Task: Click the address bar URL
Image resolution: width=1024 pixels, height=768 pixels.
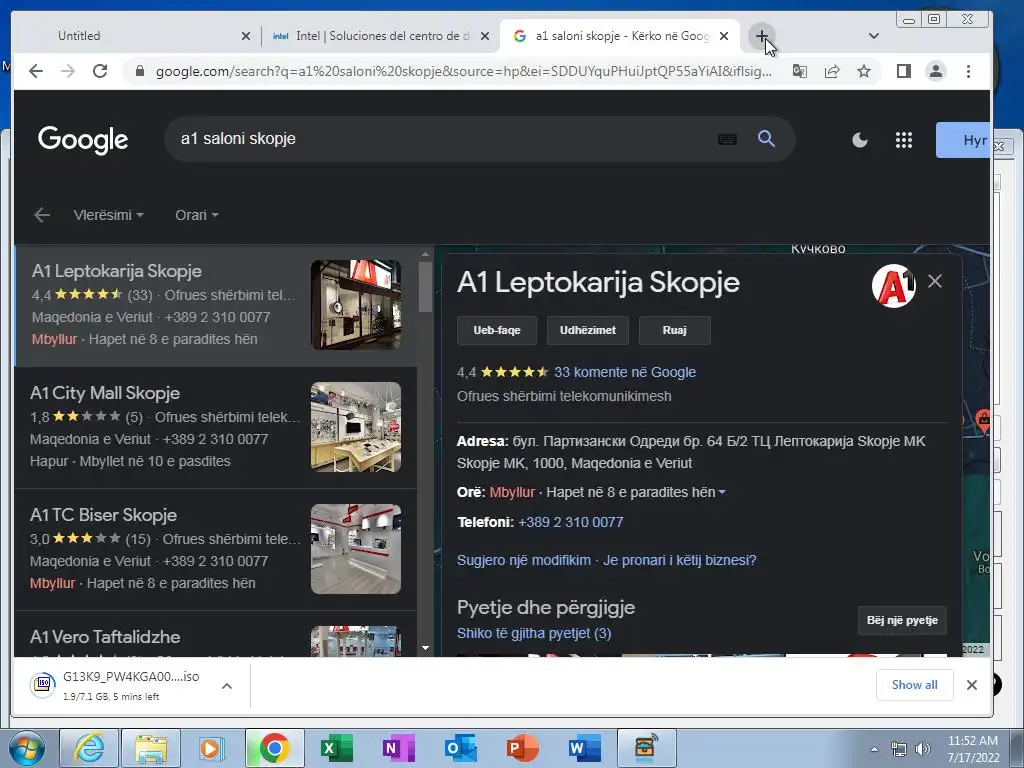Action: (464, 71)
